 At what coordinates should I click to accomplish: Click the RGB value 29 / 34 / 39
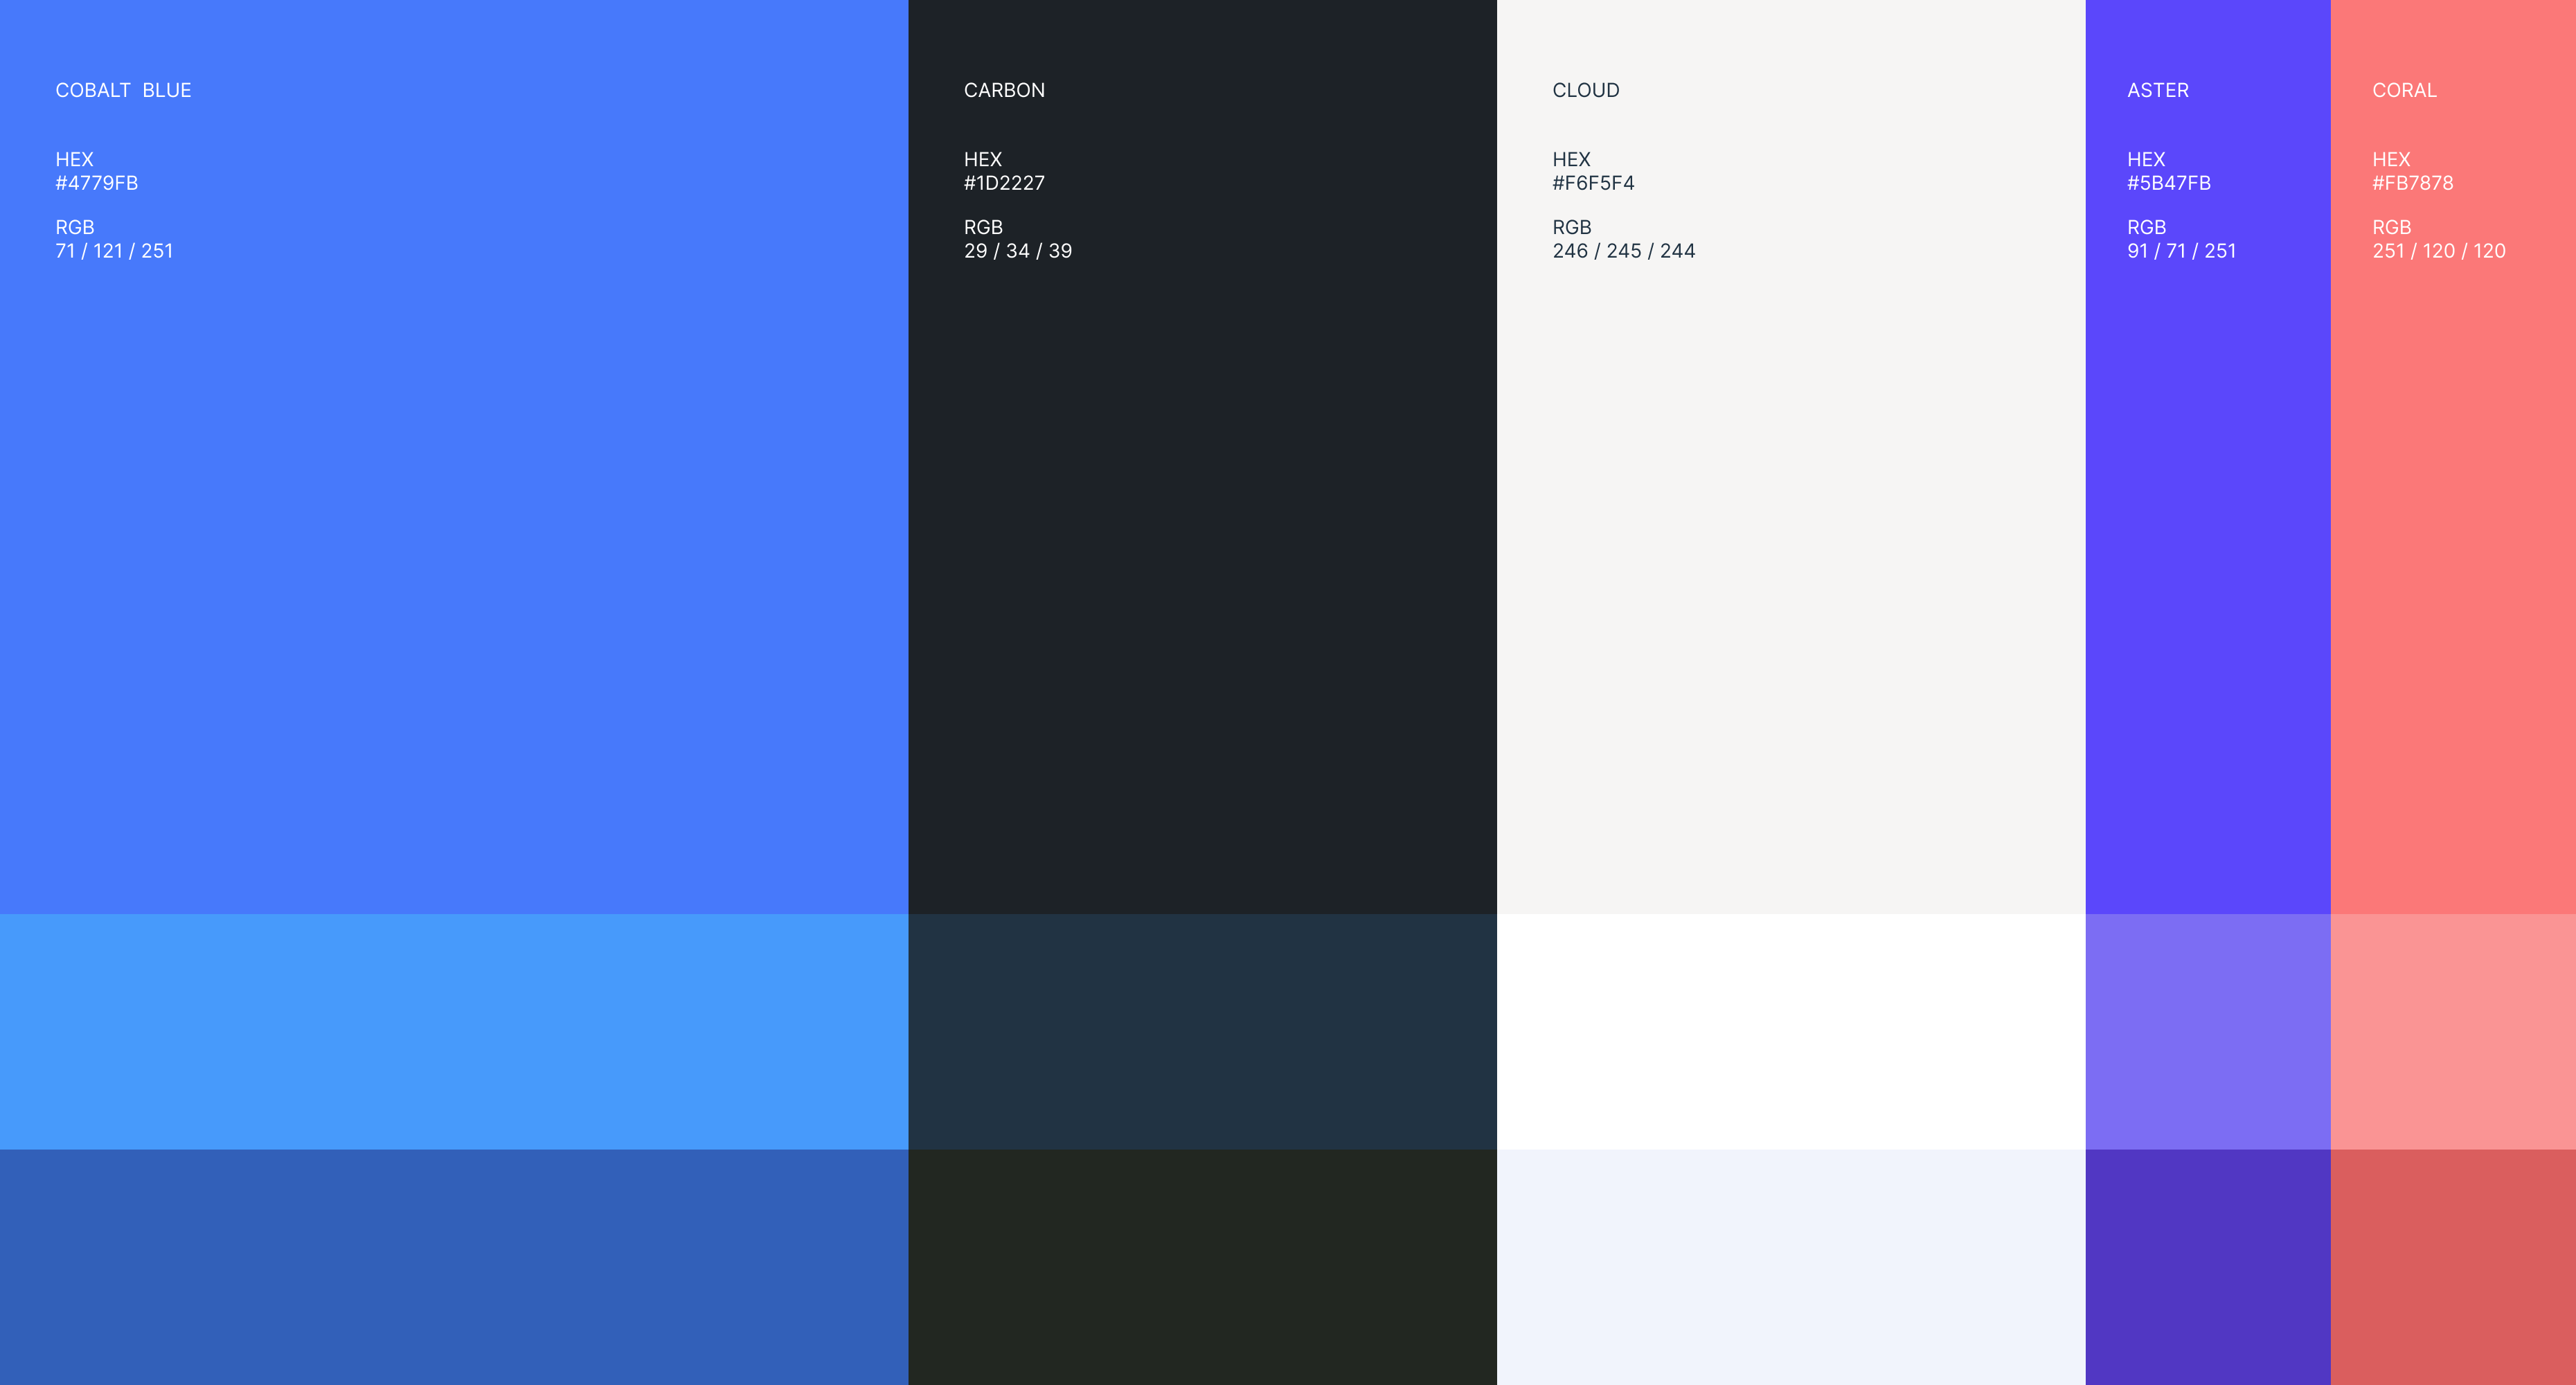point(1018,251)
